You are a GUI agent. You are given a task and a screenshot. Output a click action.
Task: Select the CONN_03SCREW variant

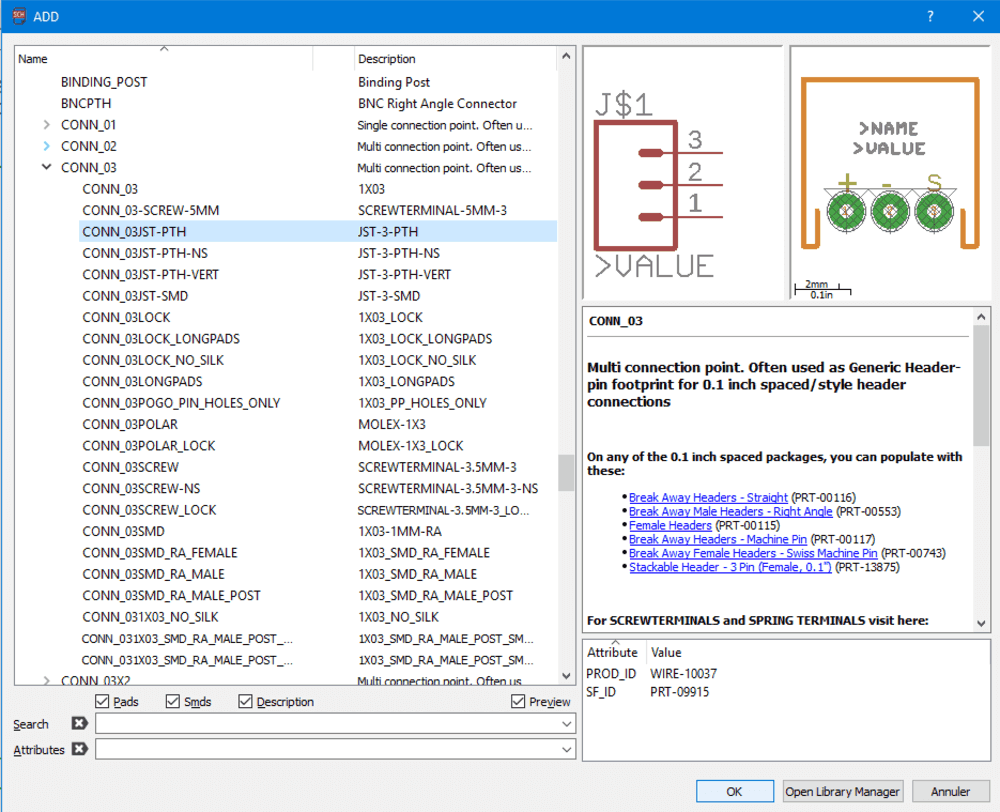(x=131, y=467)
